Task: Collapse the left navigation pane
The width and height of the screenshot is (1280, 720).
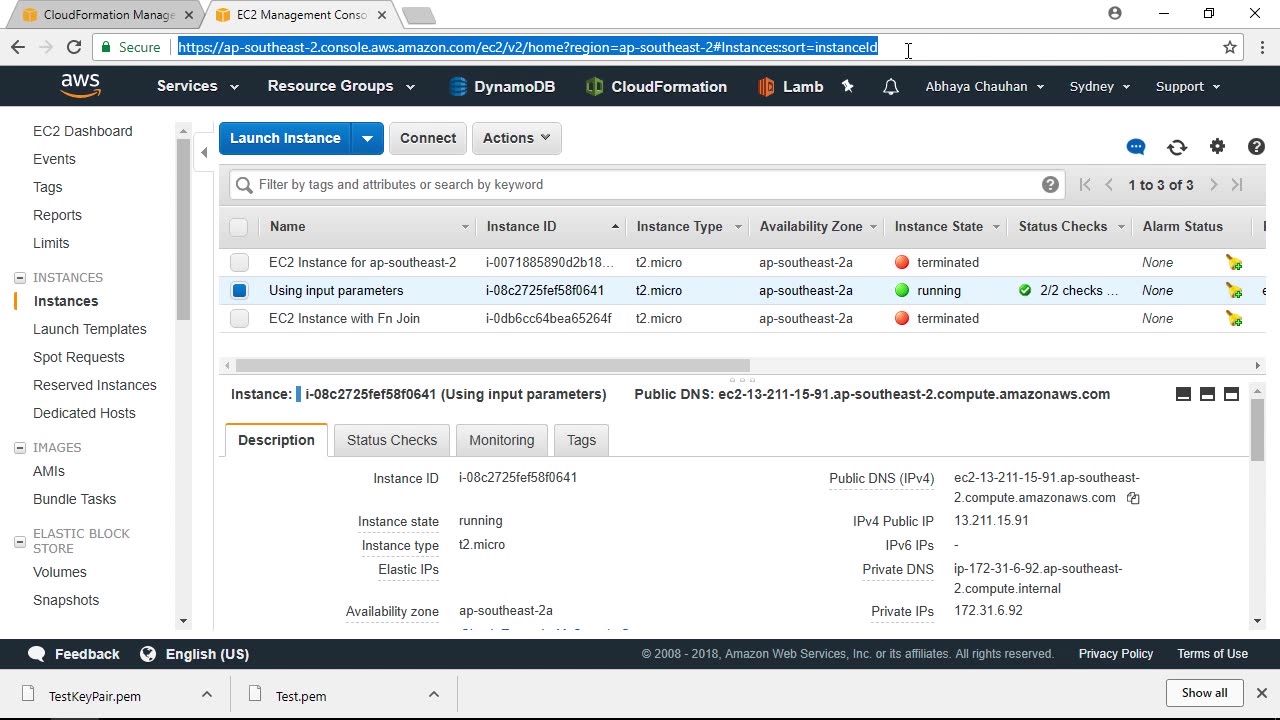Action: click(204, 153)
